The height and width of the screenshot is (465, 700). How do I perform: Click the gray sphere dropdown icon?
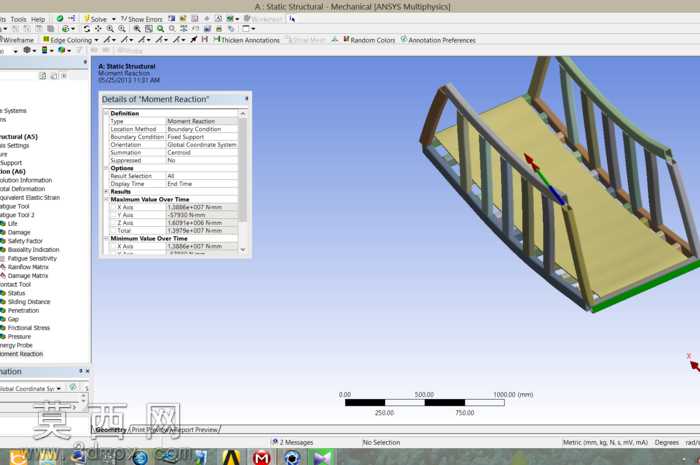pos(29,50)
